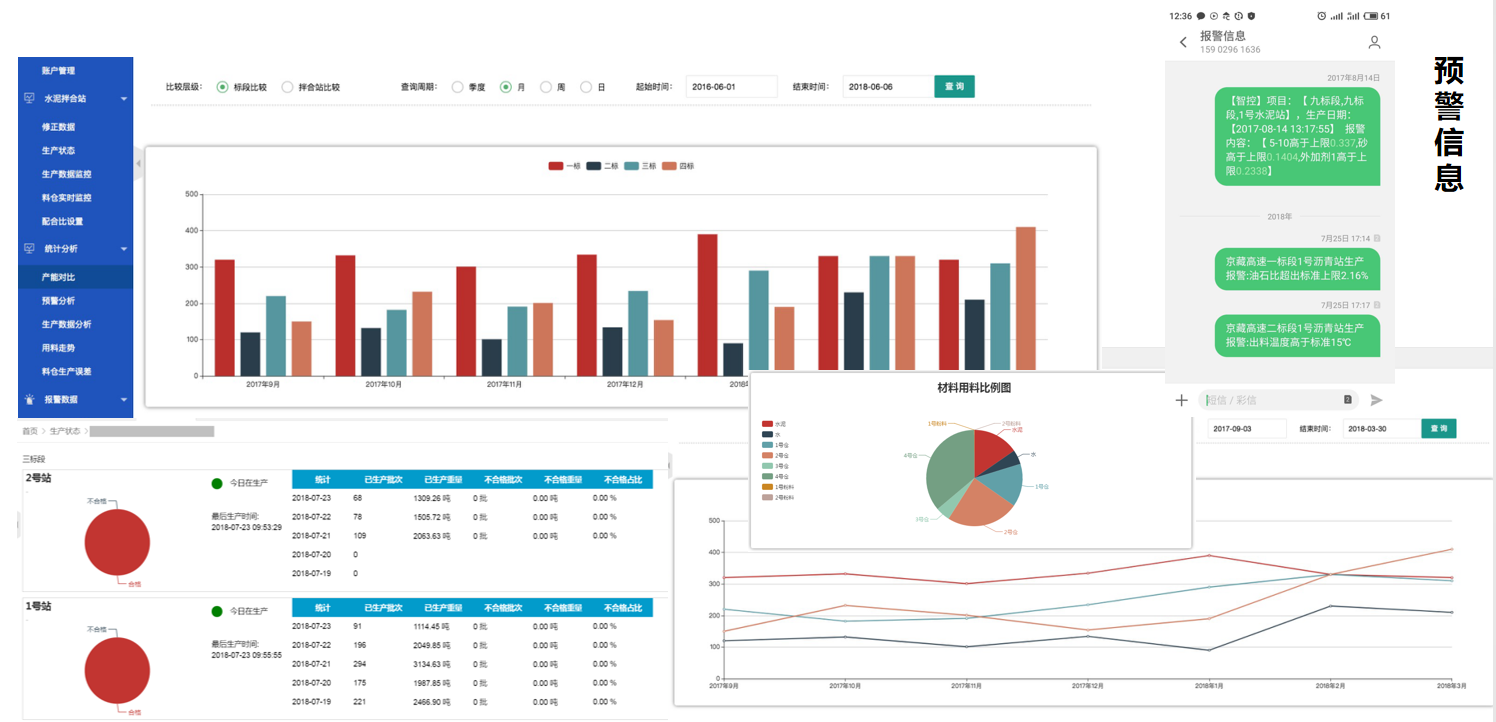1496x722 pixels.
Task: Toggle the 一标 red legend swatch
Action: (x=556, y=166)
